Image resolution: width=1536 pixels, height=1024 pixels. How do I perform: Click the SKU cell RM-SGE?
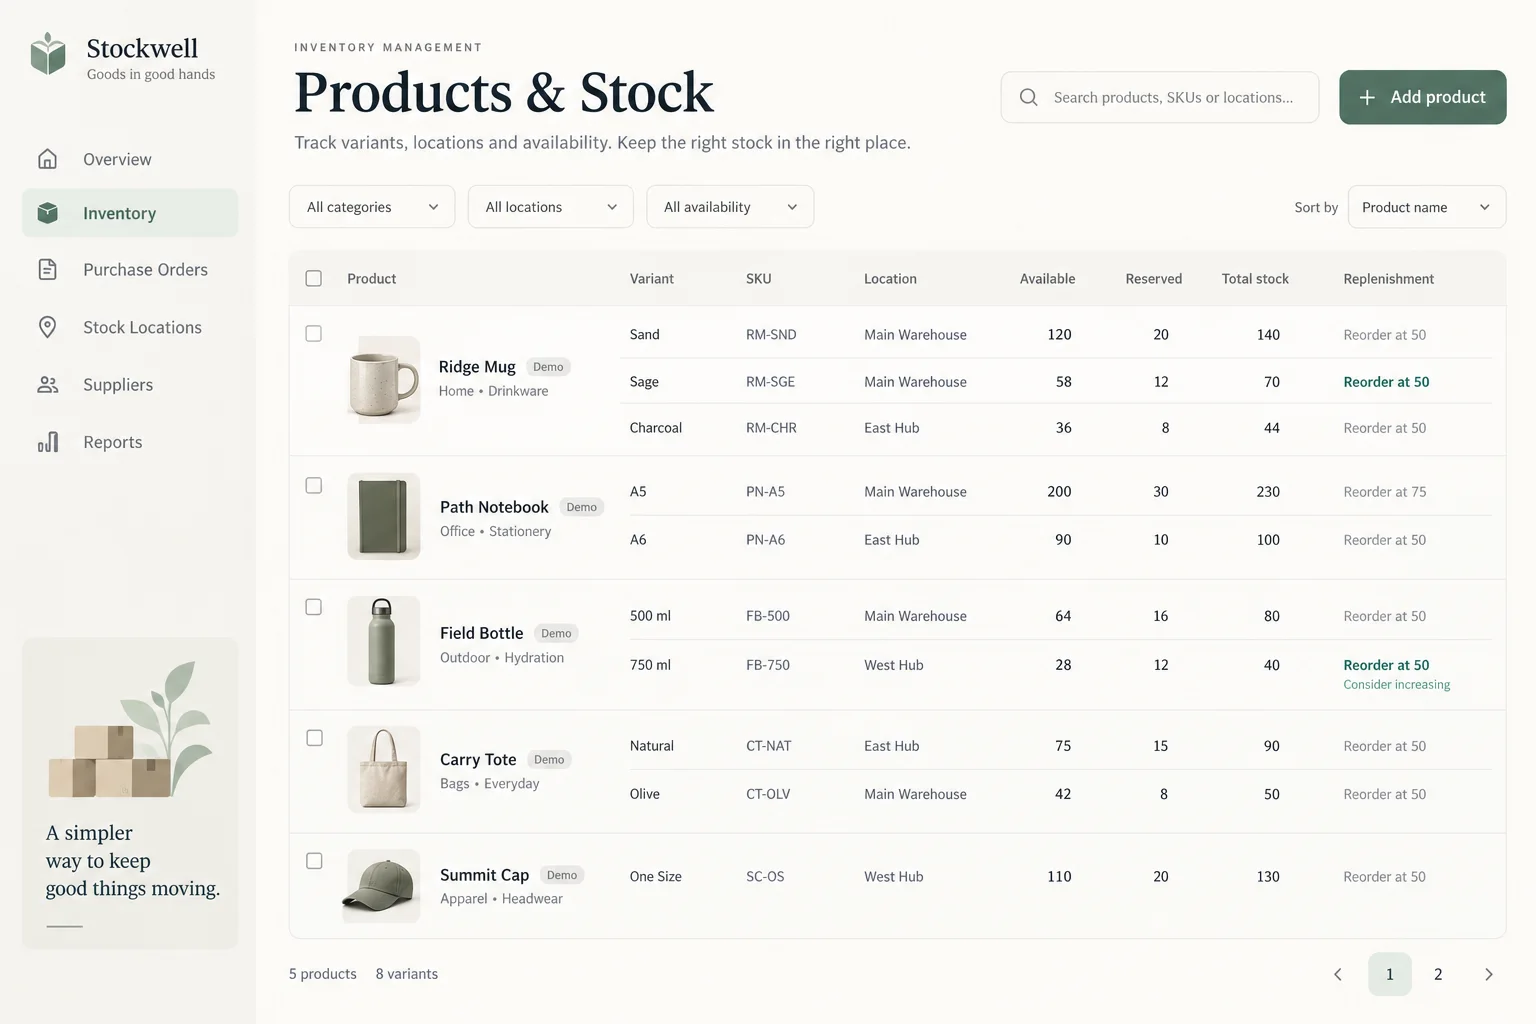(770, 382)
